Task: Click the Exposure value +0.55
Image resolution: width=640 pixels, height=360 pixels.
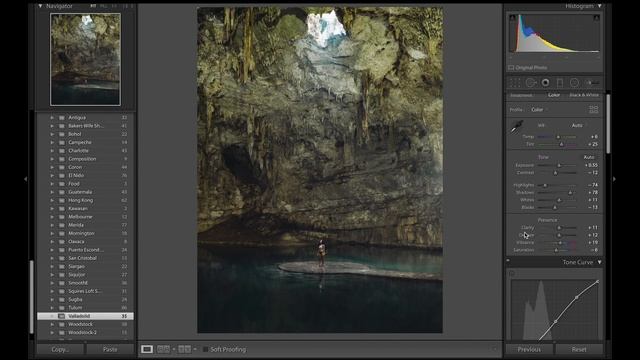Action: [x=591, y=165]
